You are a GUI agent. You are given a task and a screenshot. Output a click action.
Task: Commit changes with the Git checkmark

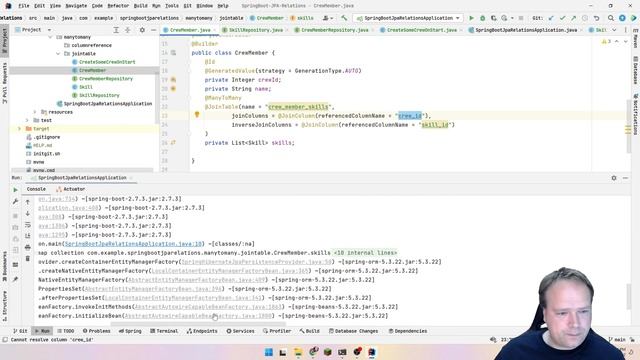562,18
